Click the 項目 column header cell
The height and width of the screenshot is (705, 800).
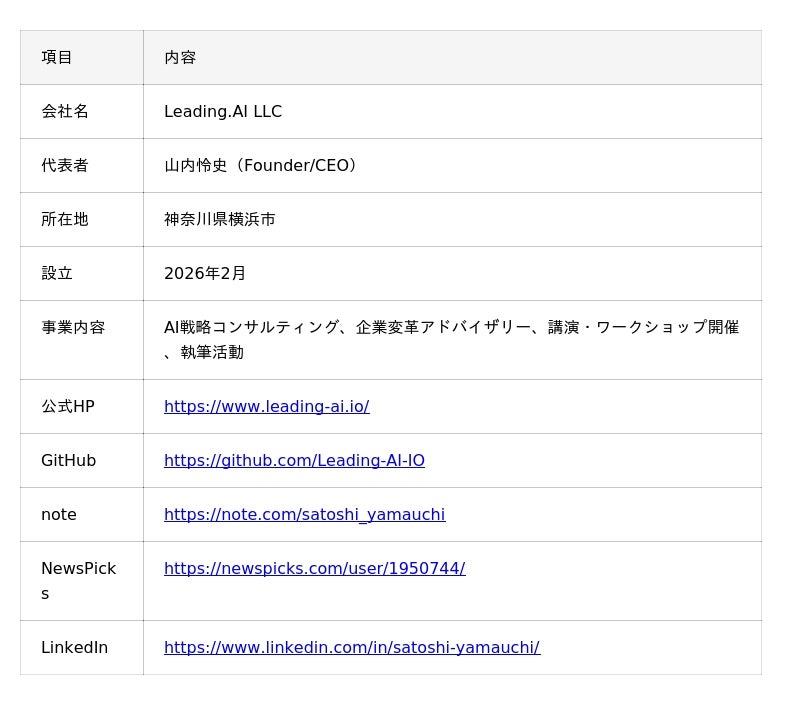click(x=57, y=57)
